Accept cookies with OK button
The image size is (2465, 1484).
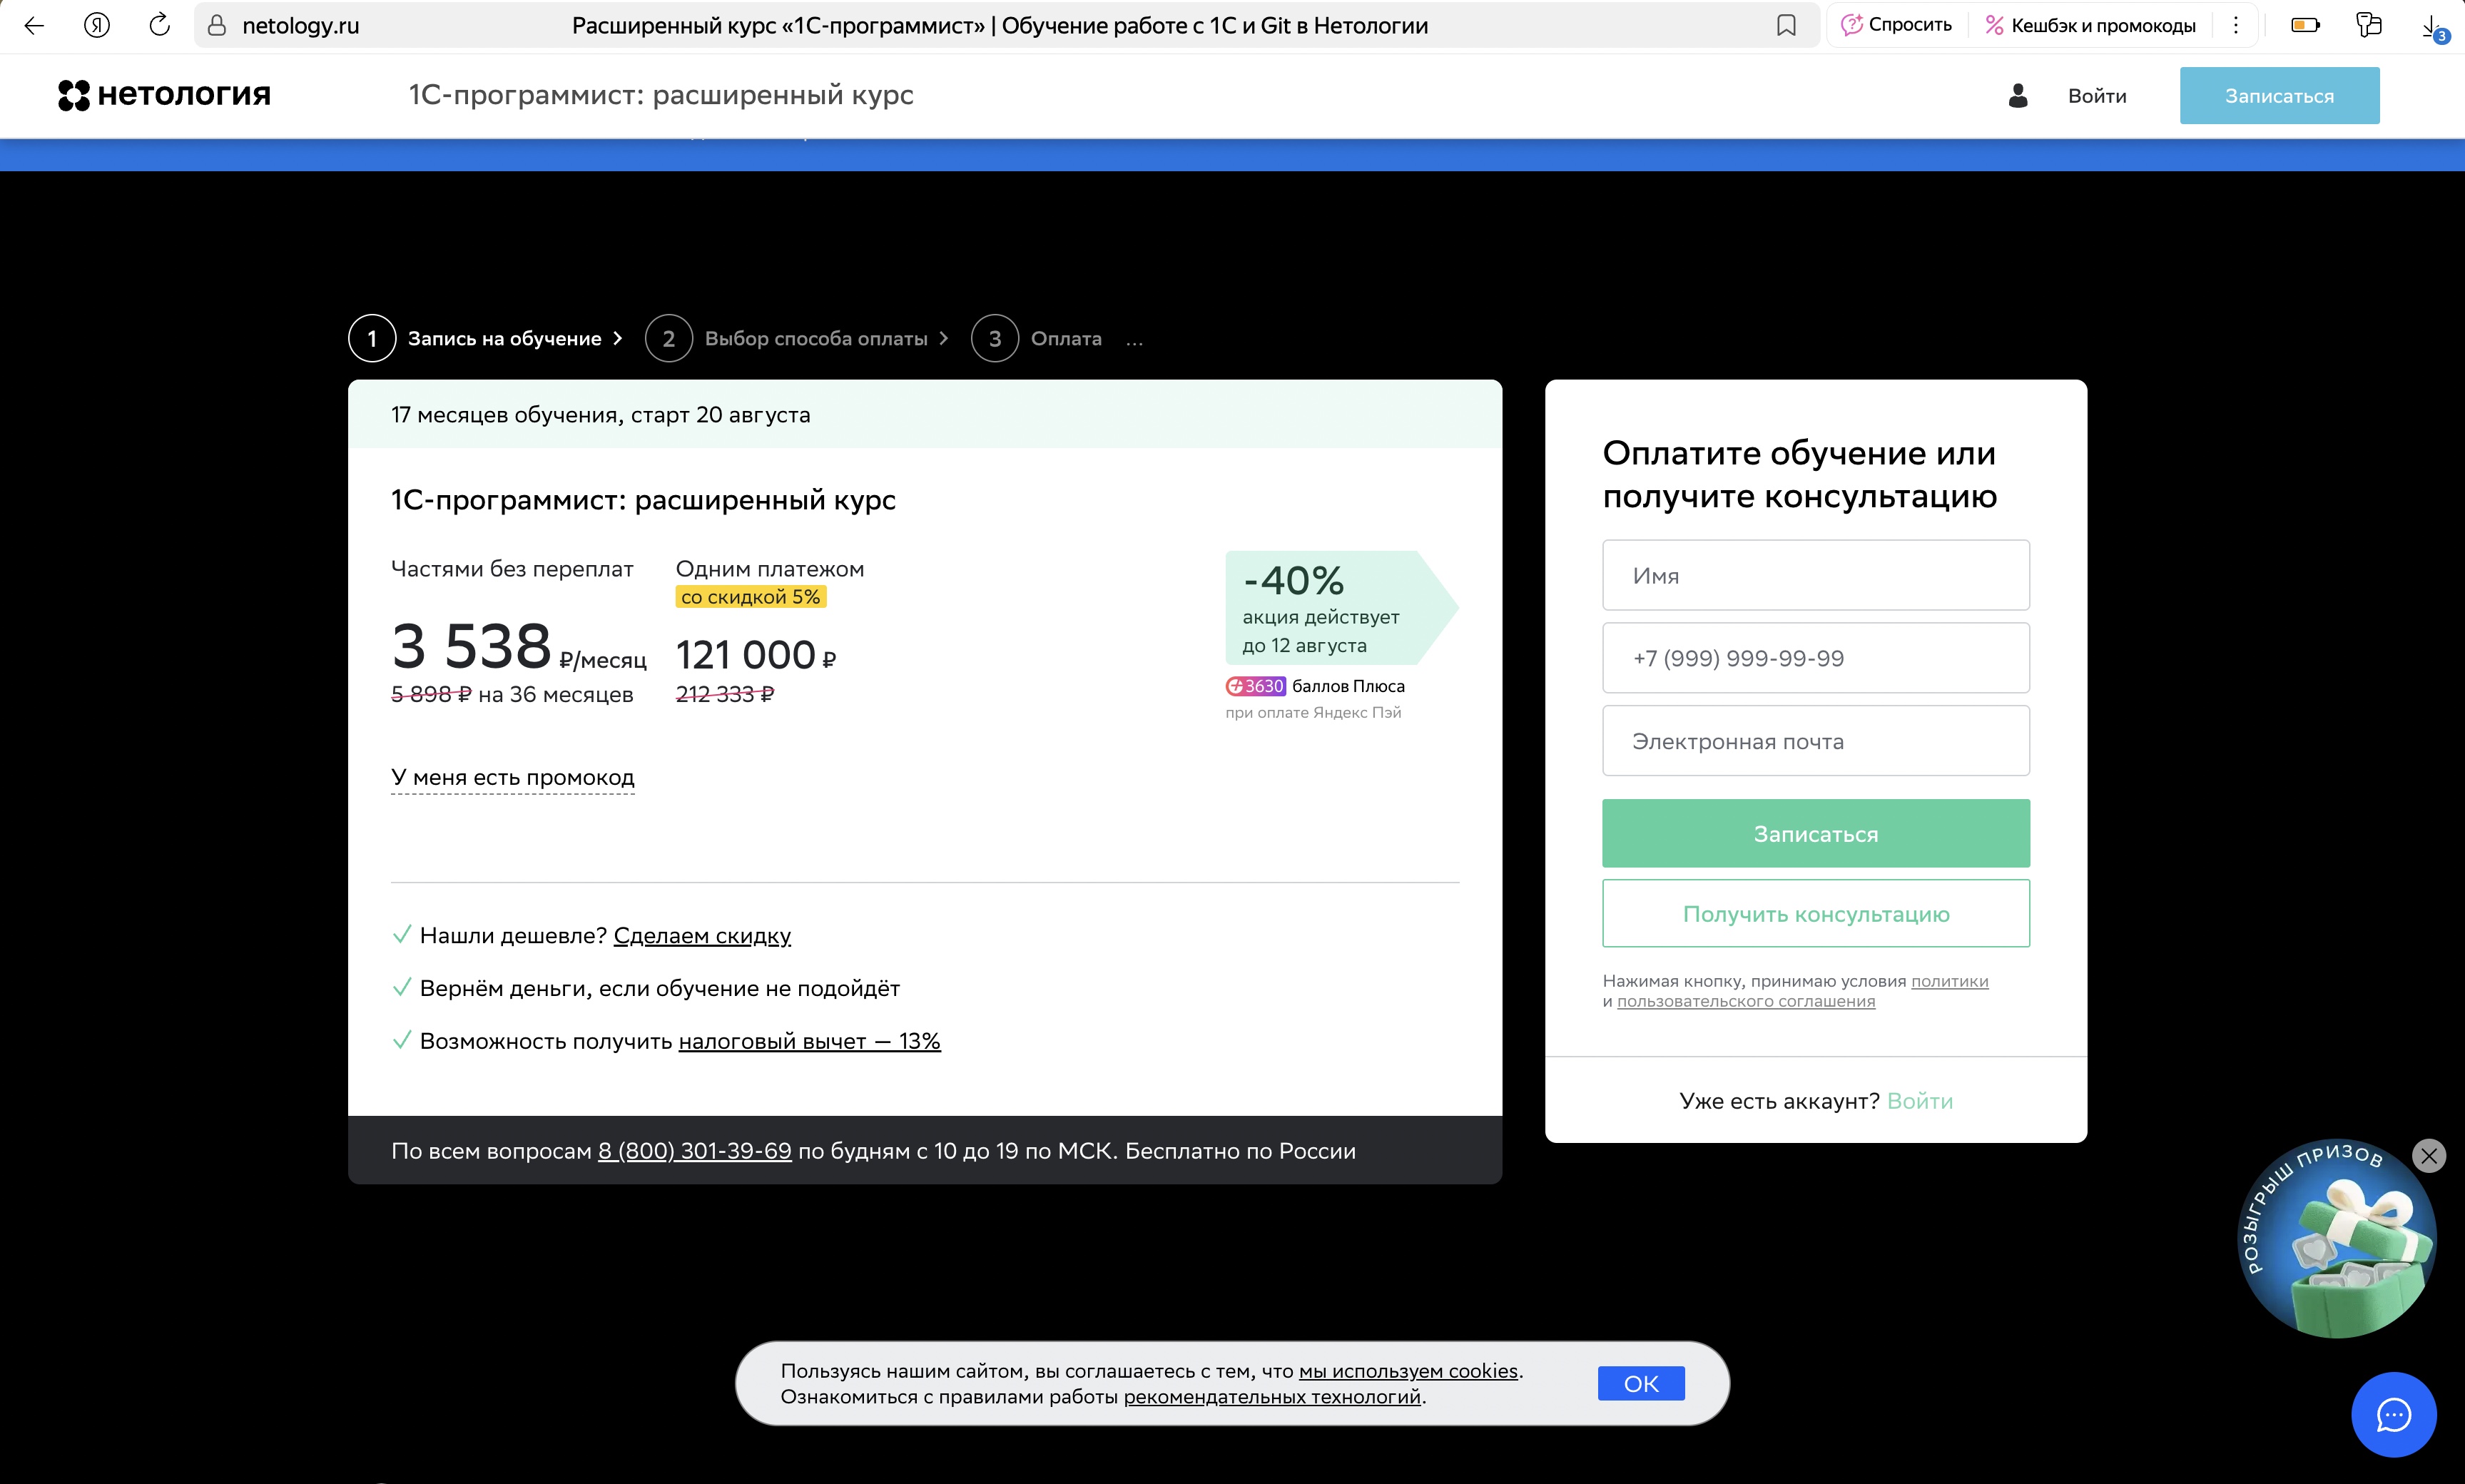coord(1640,1384)
